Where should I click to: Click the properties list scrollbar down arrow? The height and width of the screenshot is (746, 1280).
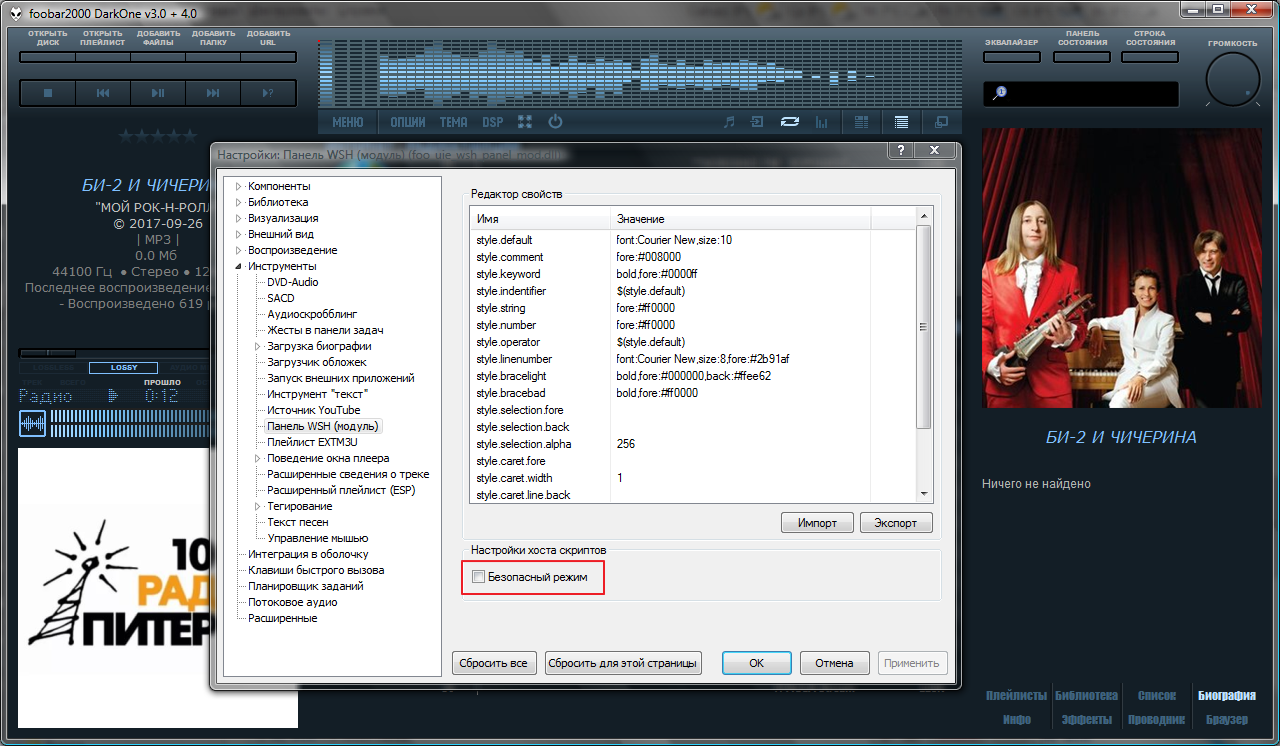click(922, 493)
